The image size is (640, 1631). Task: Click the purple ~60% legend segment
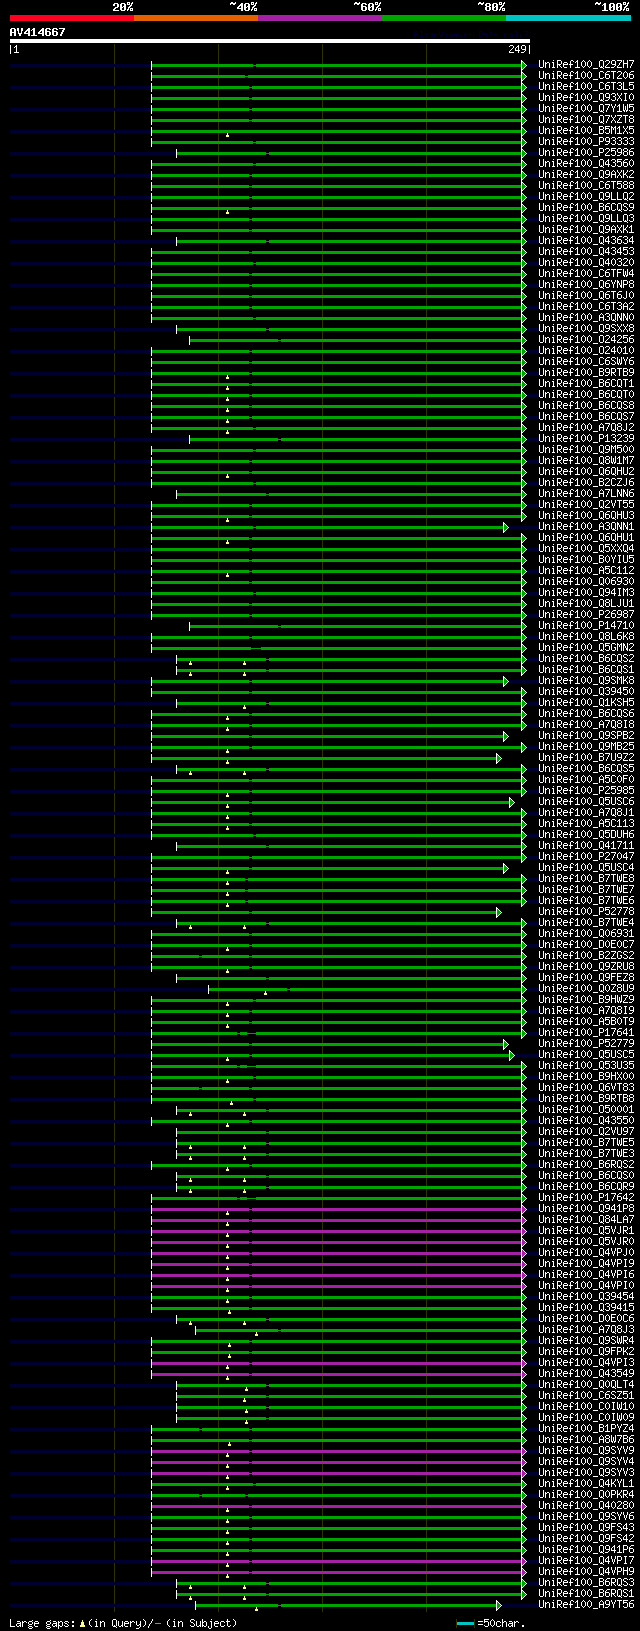point(320,18)
